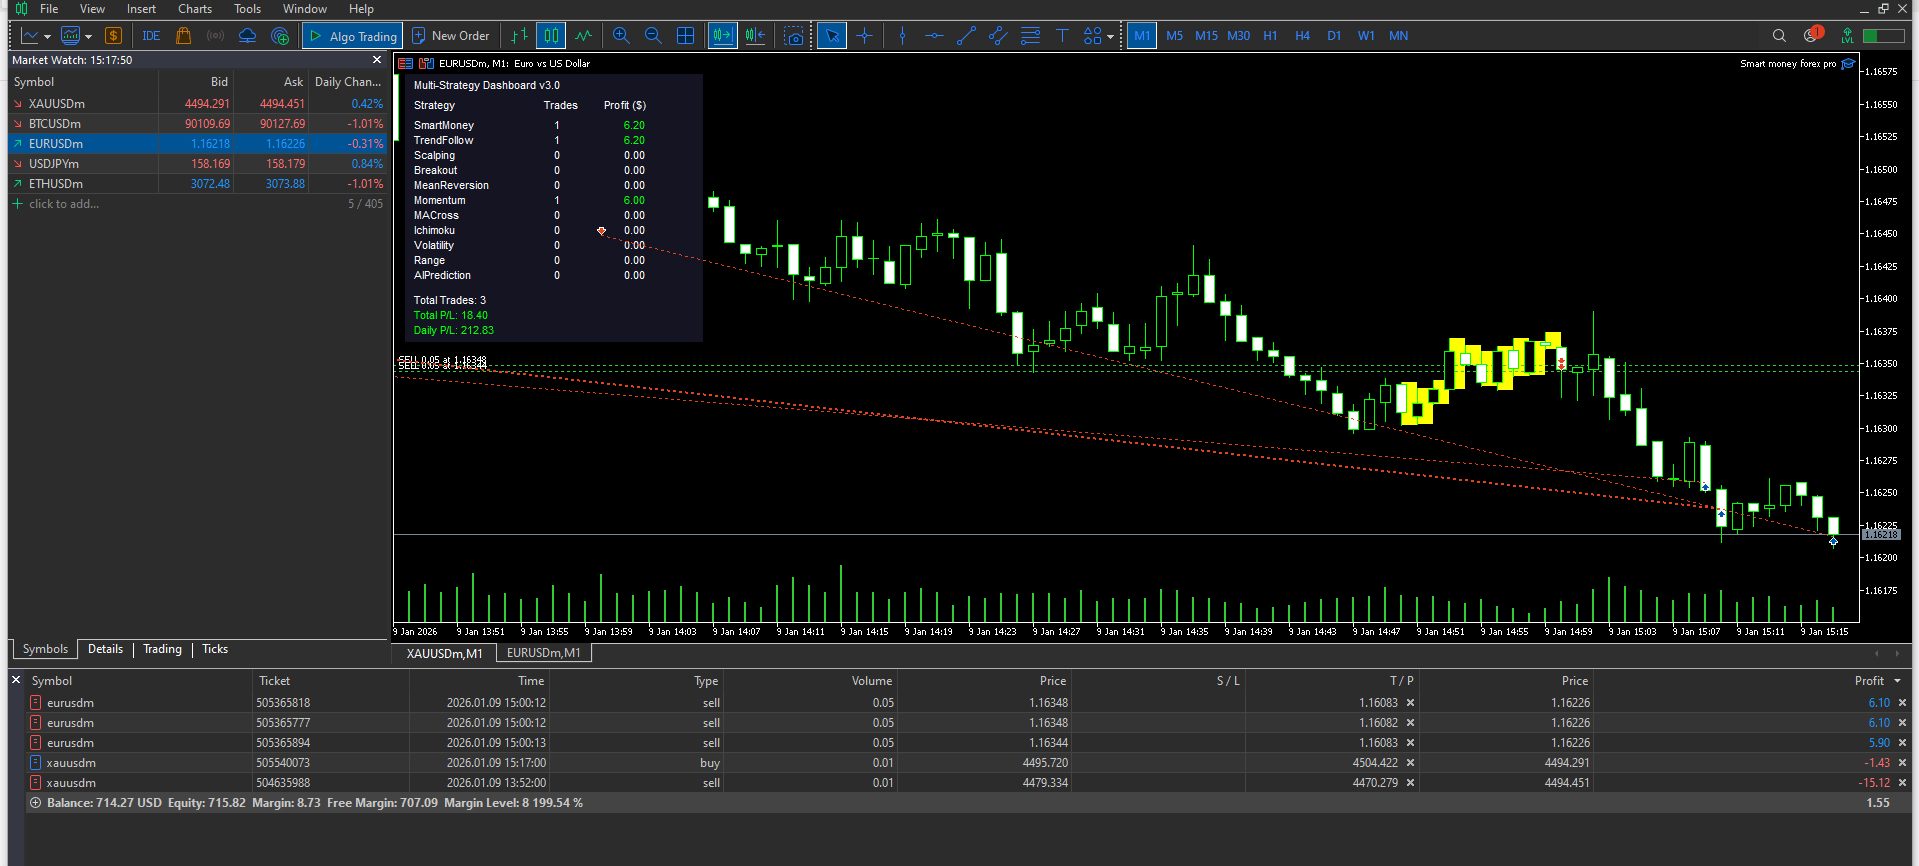Open the objects shapes dropdown arrow
The width and height of the screenshot is (1919, 866).
click(1110, 37)
